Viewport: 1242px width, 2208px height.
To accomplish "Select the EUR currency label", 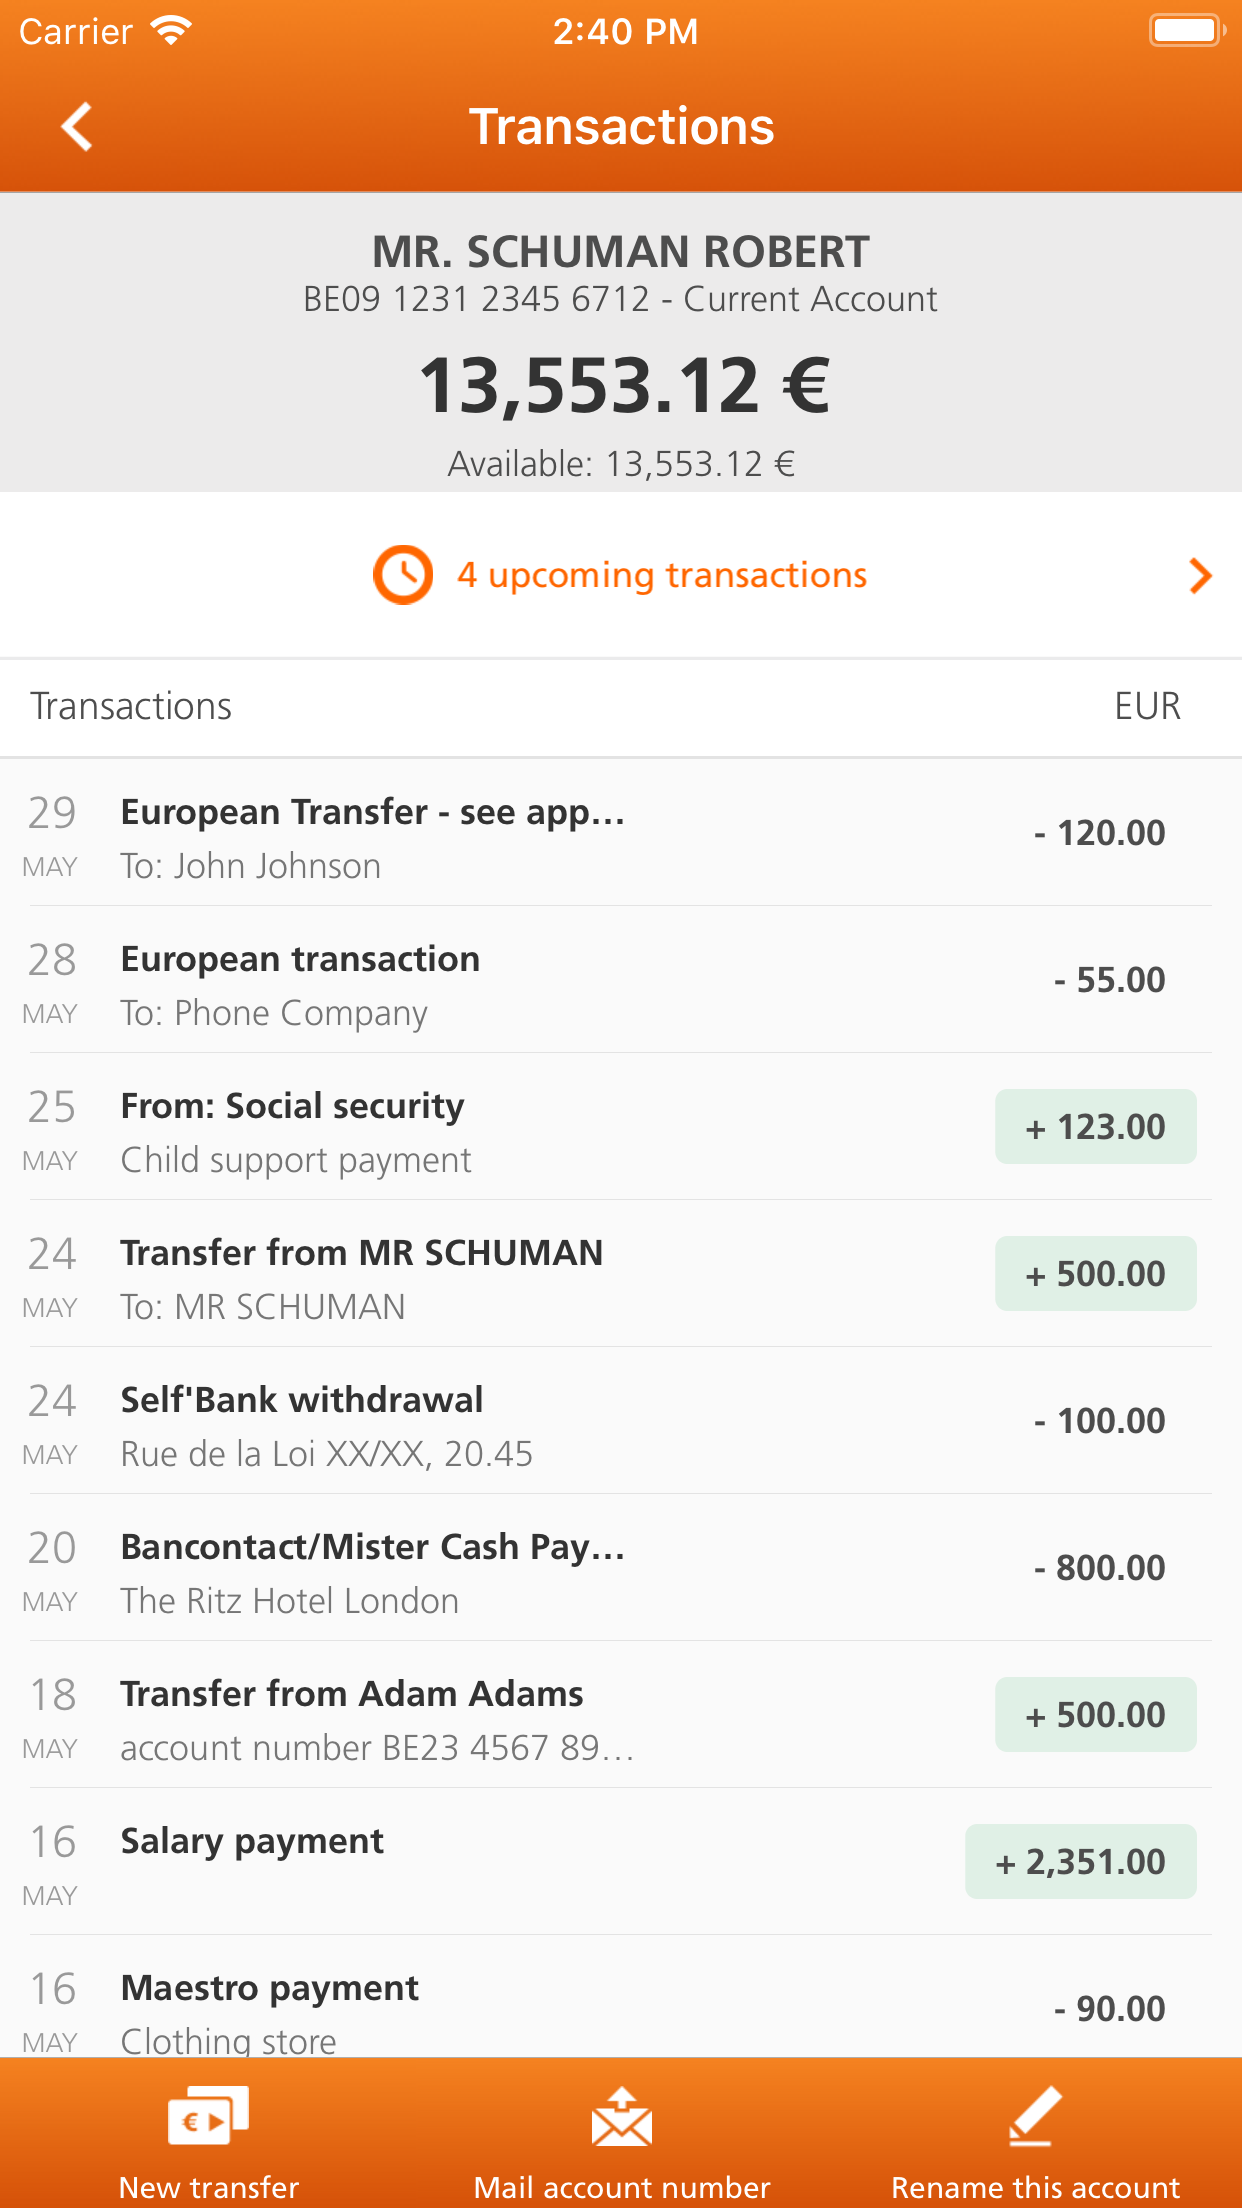I will [x=1146, y=706].
